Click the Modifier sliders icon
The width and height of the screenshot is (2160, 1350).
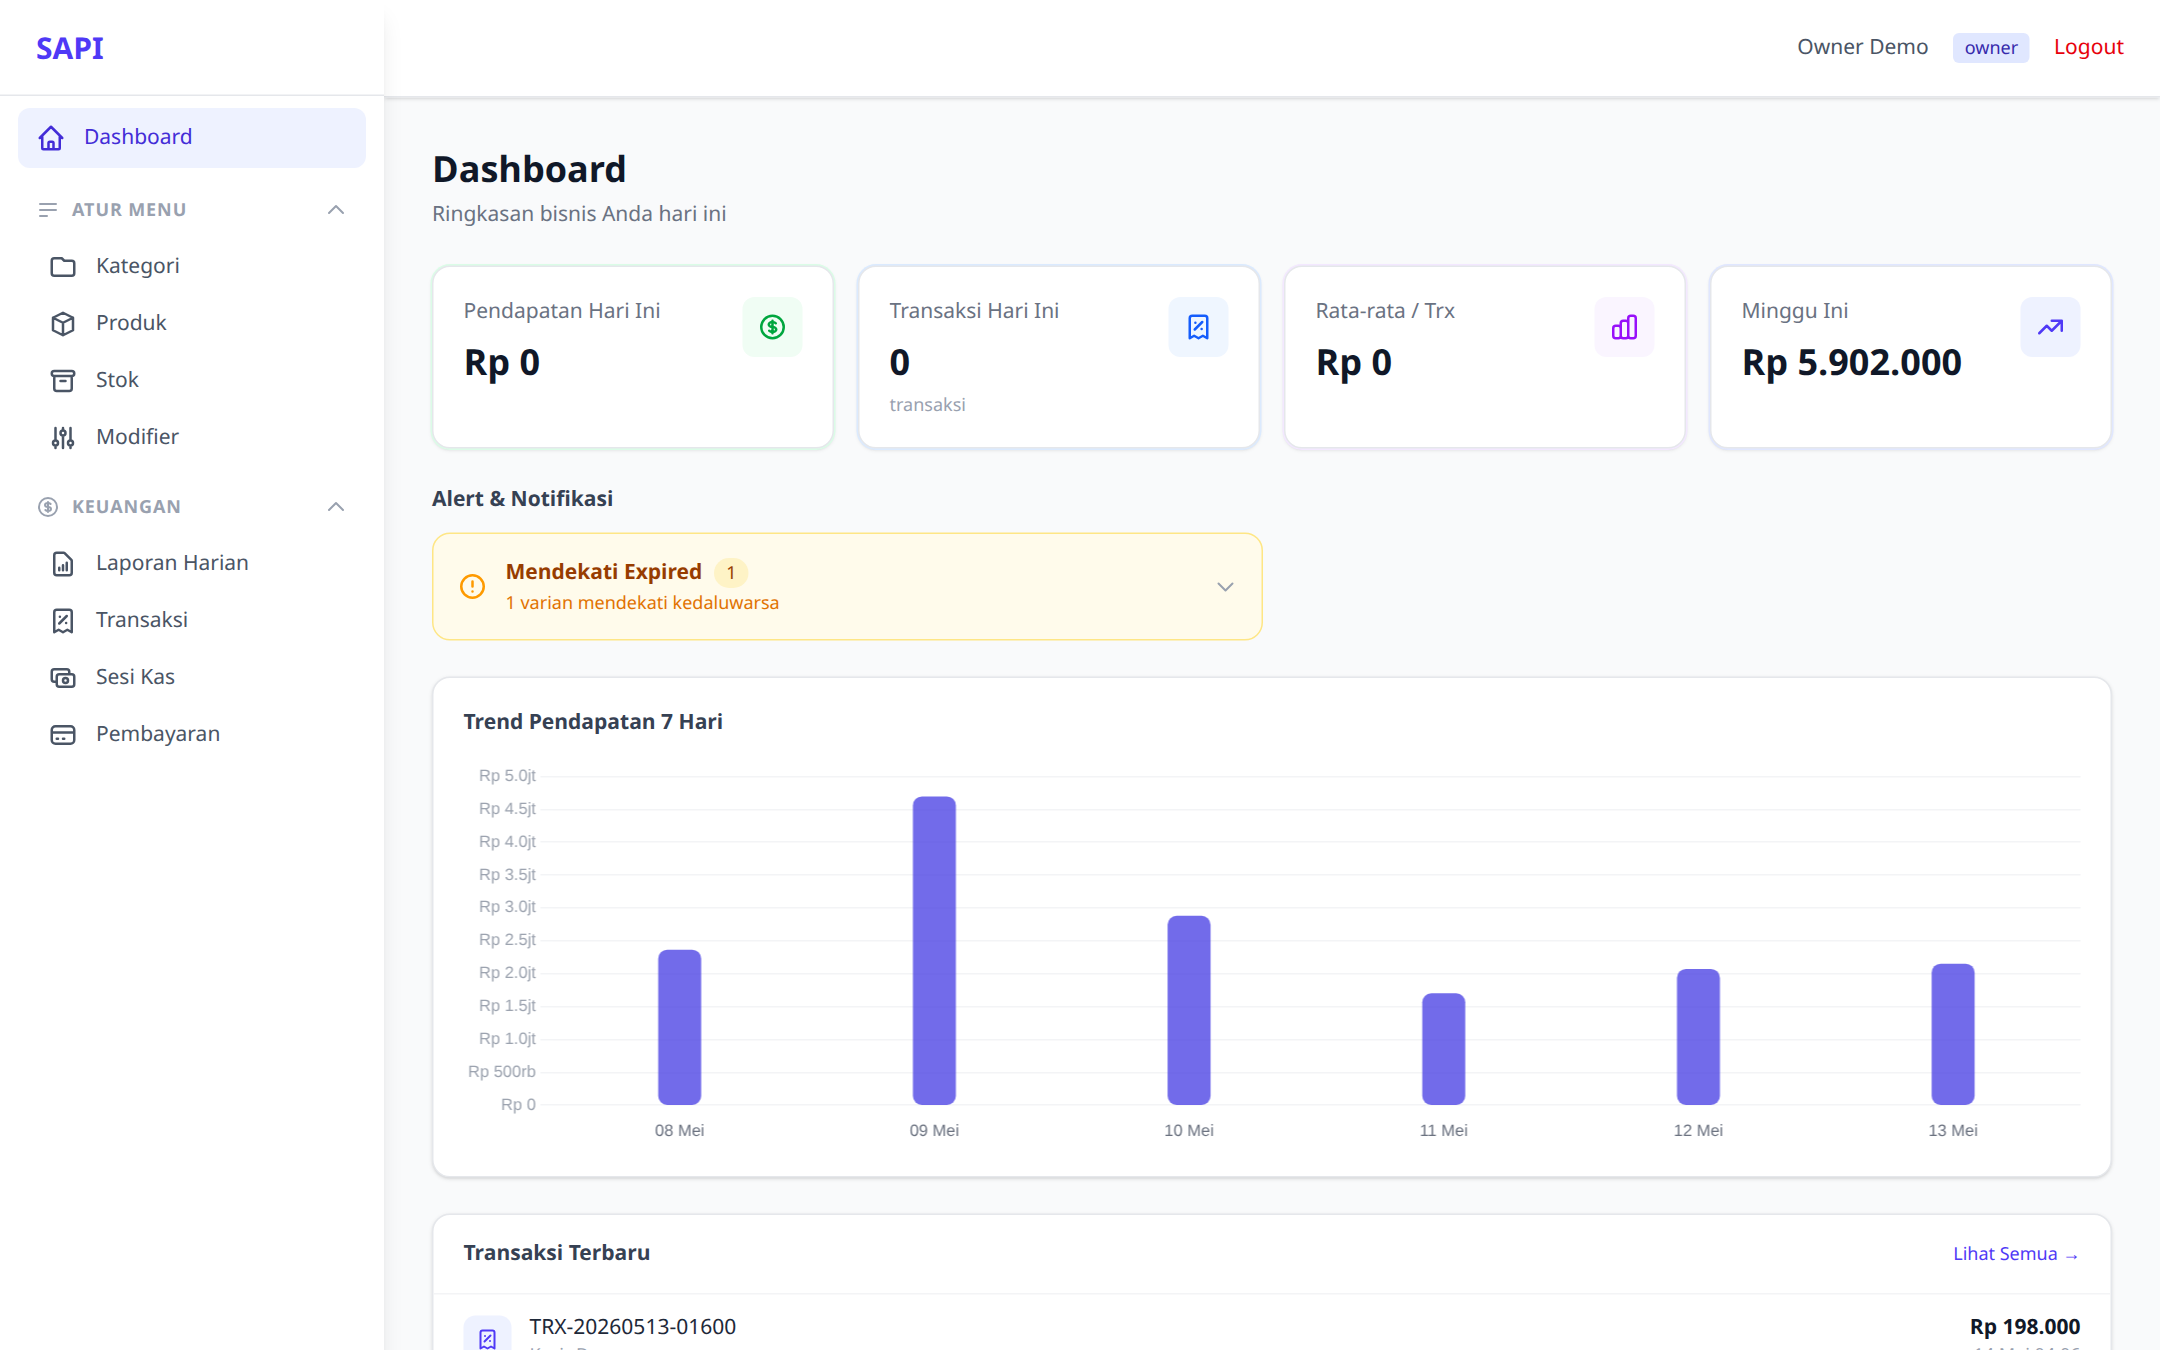click(x=63, y=438)
